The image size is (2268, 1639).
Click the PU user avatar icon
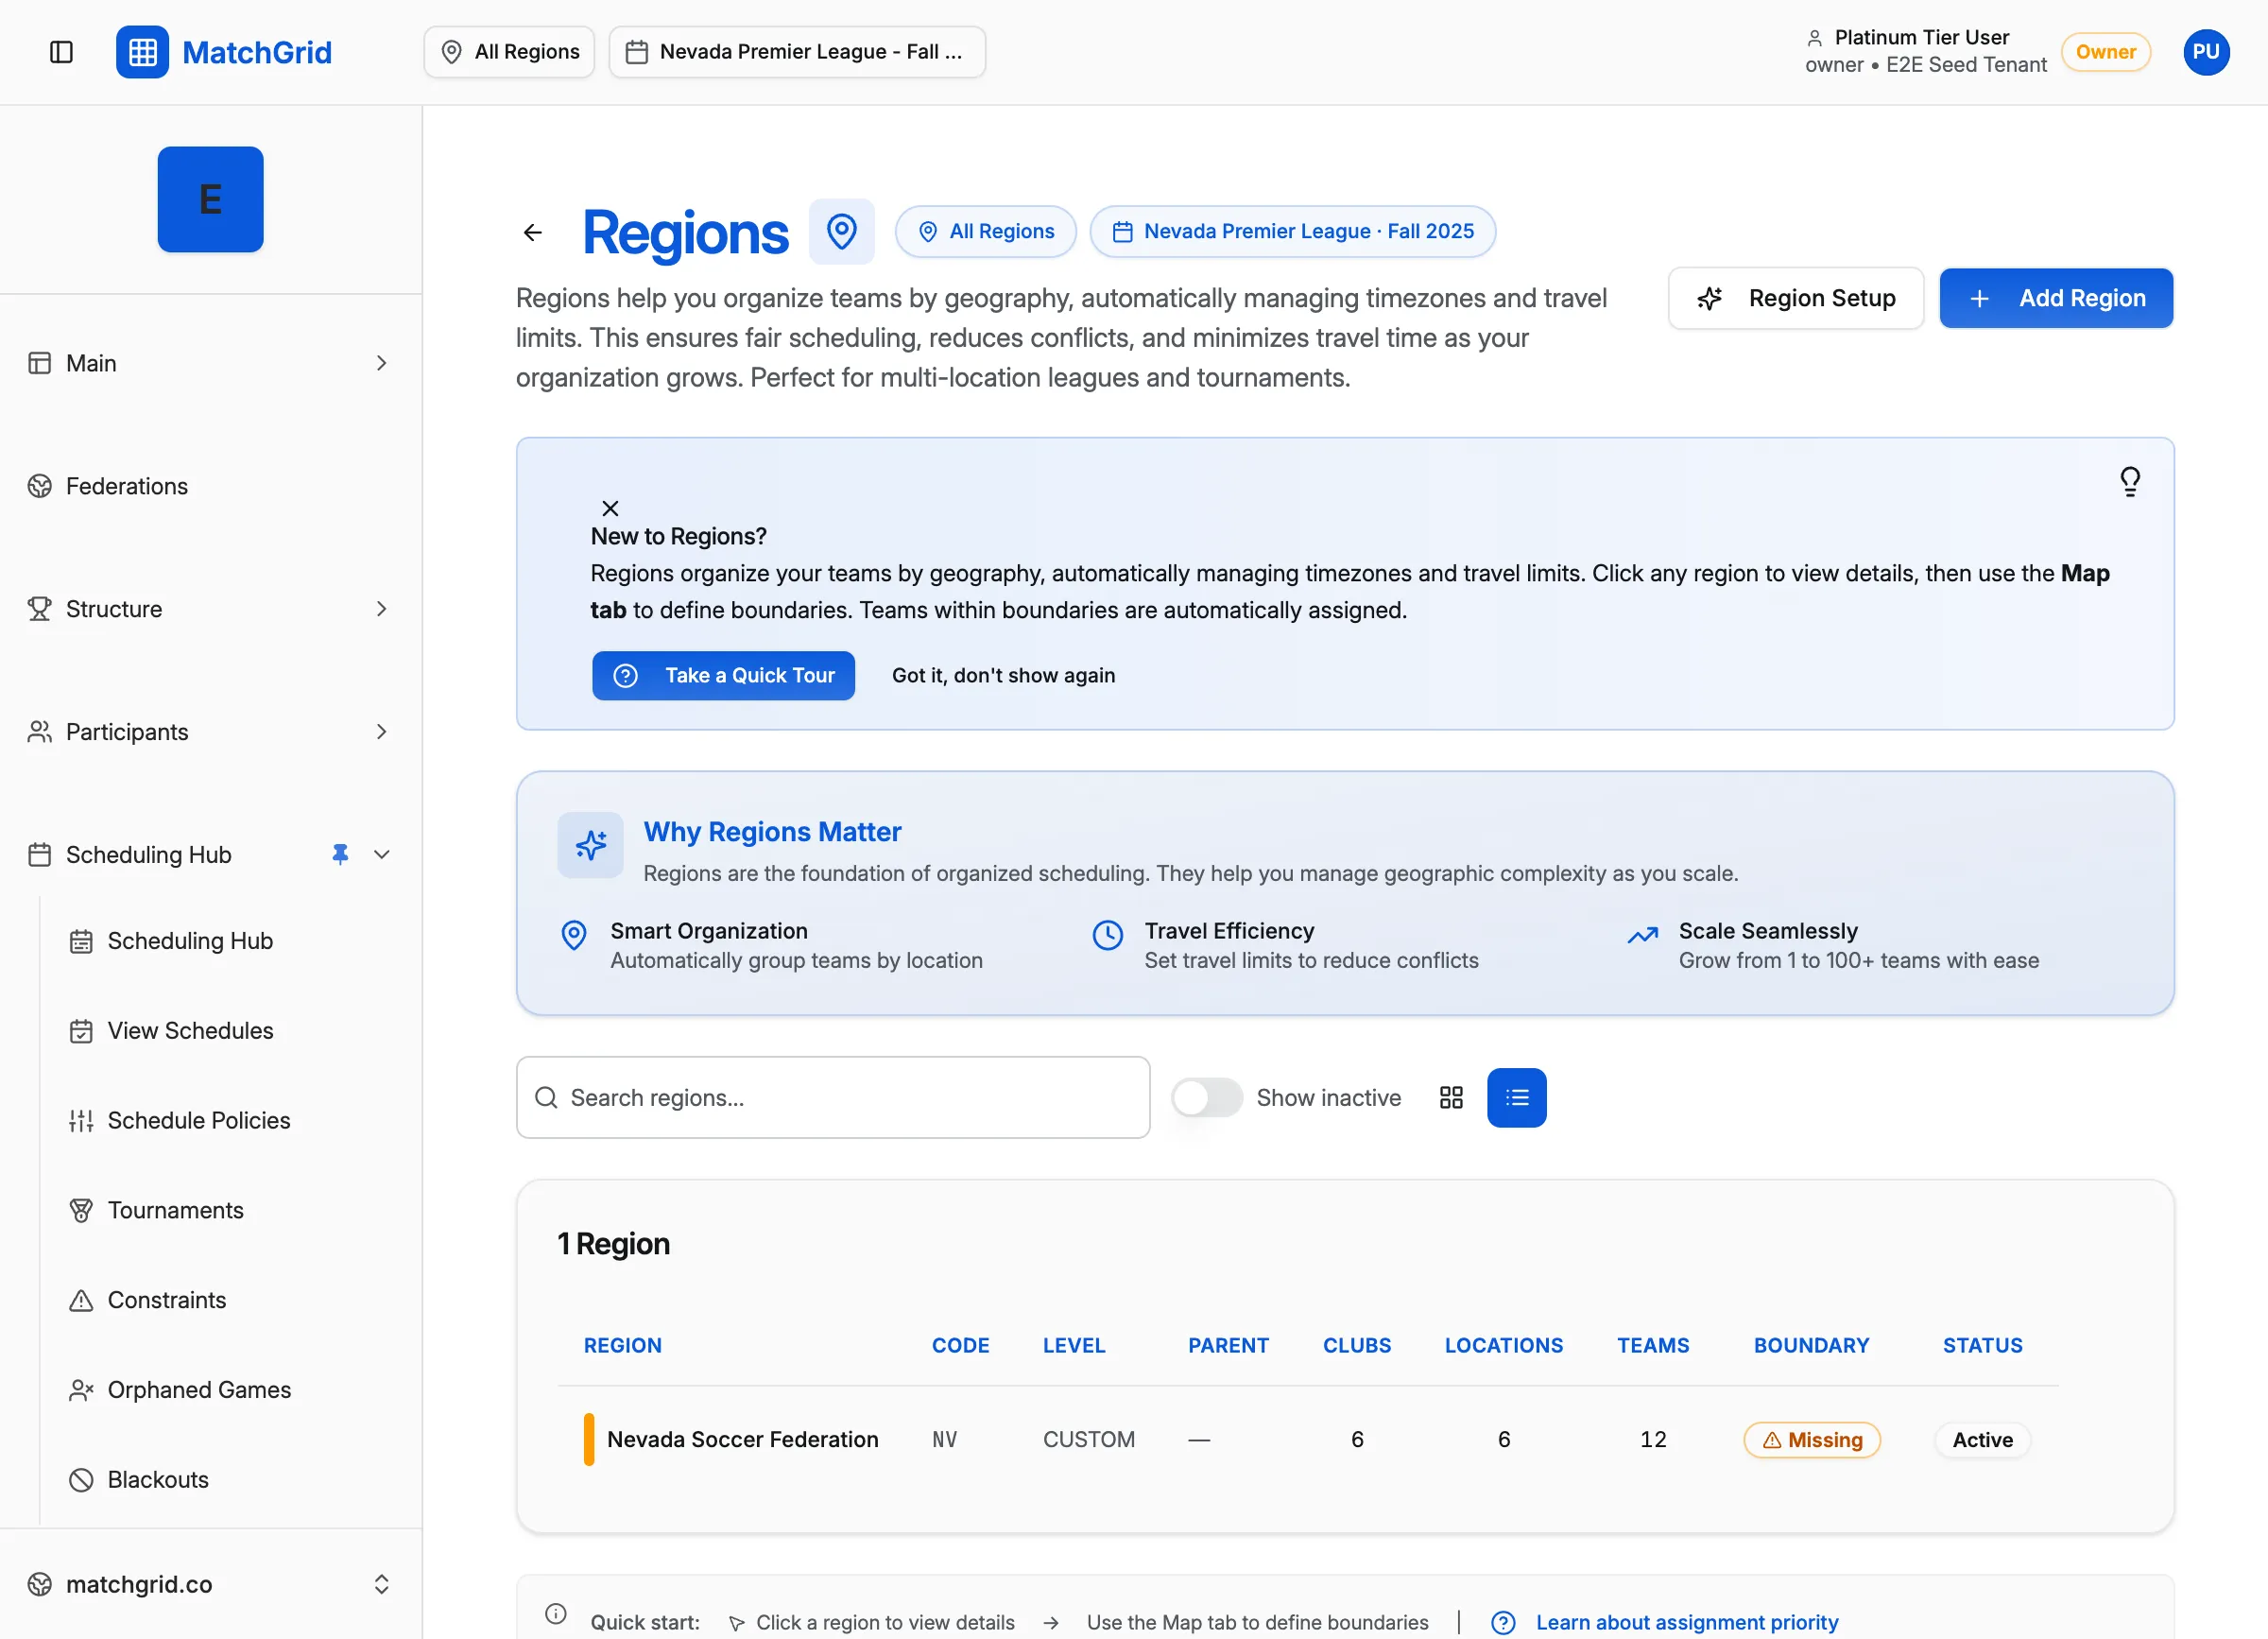(x=2206, y=52)
